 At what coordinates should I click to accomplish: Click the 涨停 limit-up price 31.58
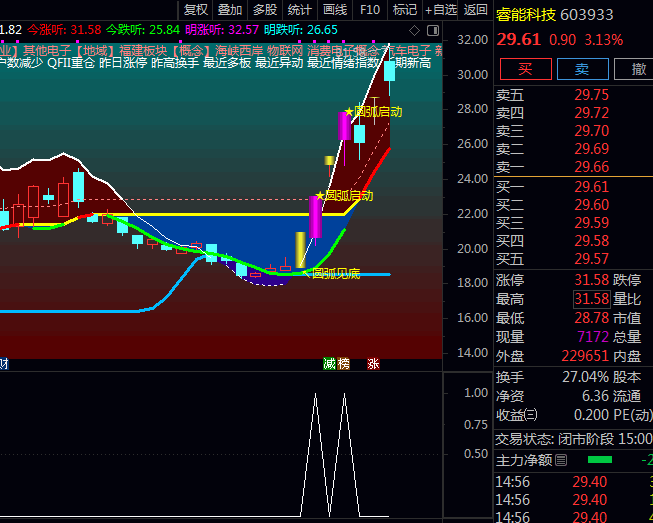click(x=591, y=280)
